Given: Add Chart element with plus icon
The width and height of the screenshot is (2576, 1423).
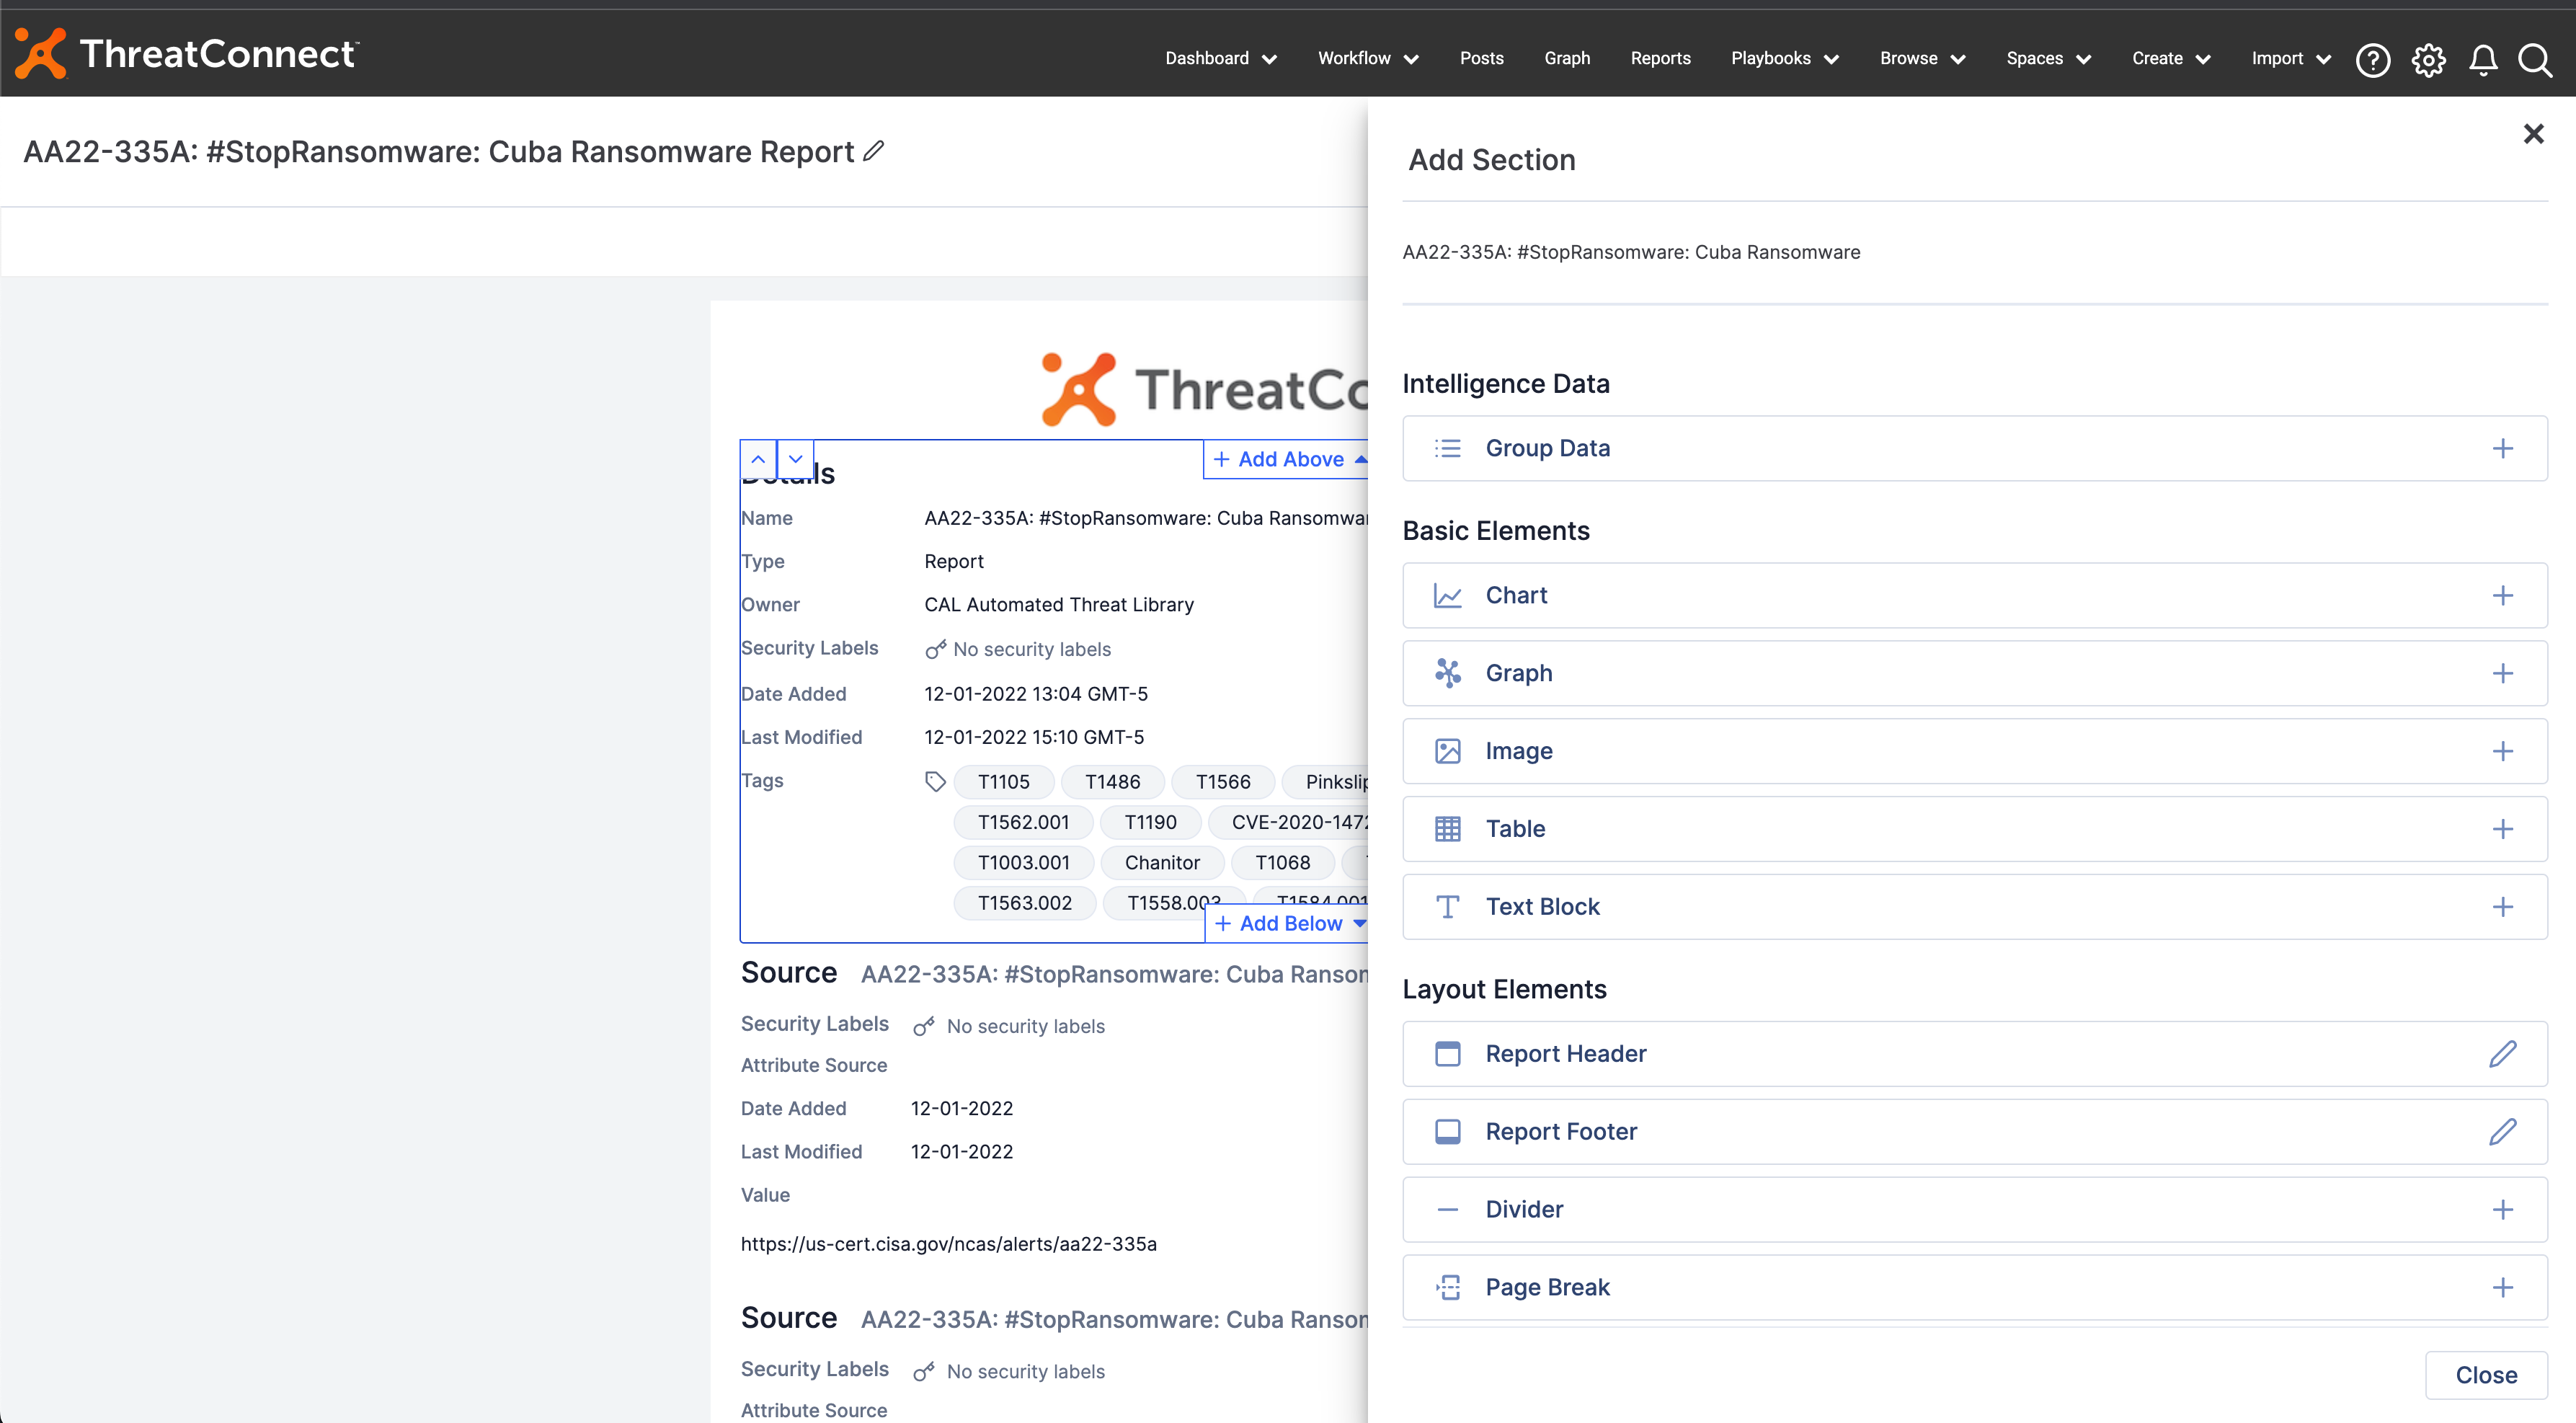Looking at the screenshot, I should 2502,595.
